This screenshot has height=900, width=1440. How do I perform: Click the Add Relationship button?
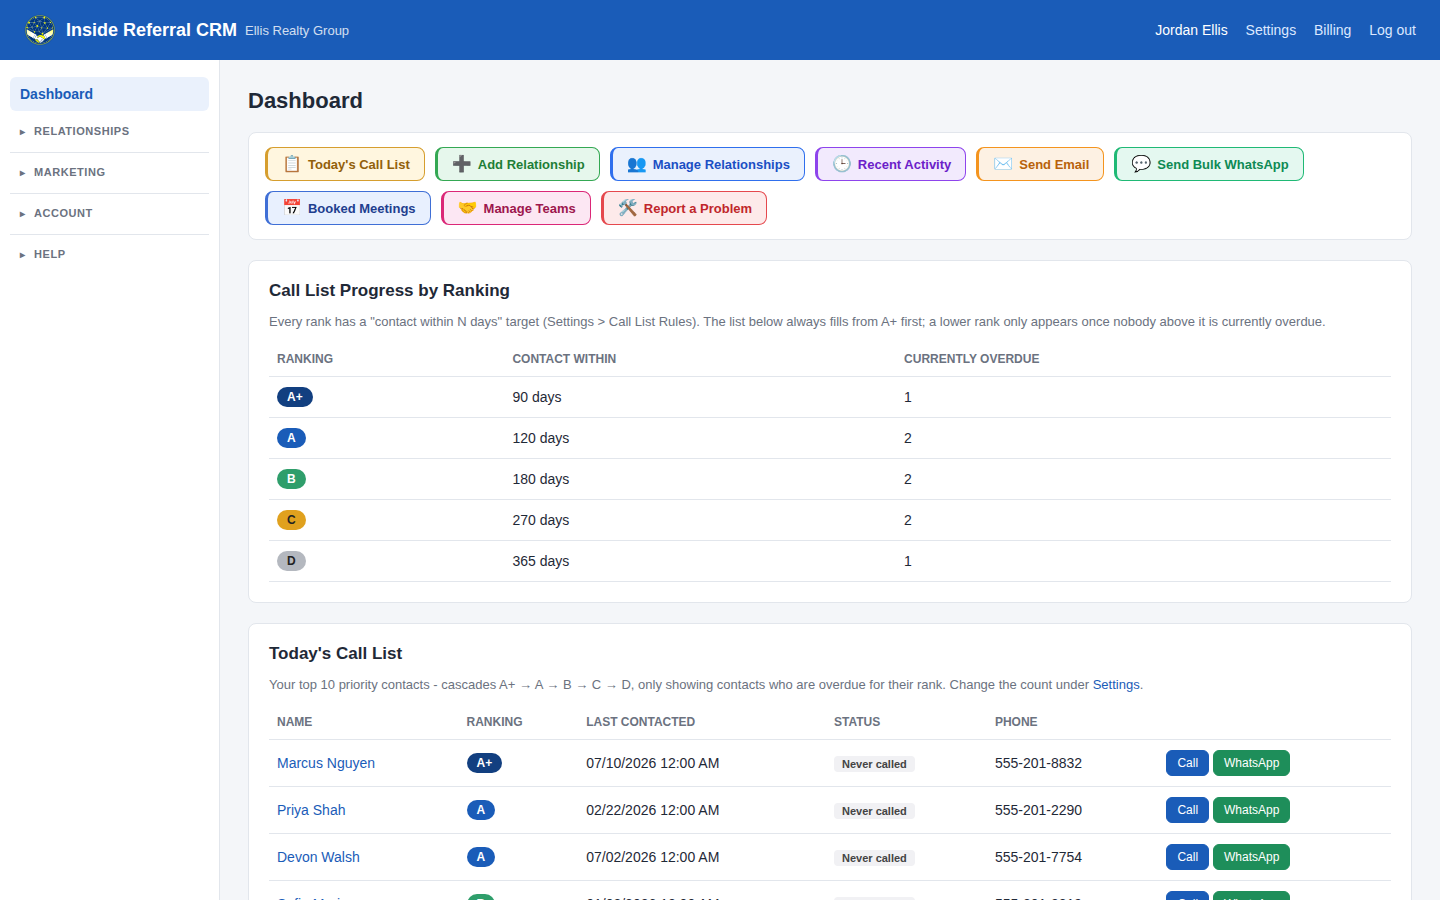point(517,164)
